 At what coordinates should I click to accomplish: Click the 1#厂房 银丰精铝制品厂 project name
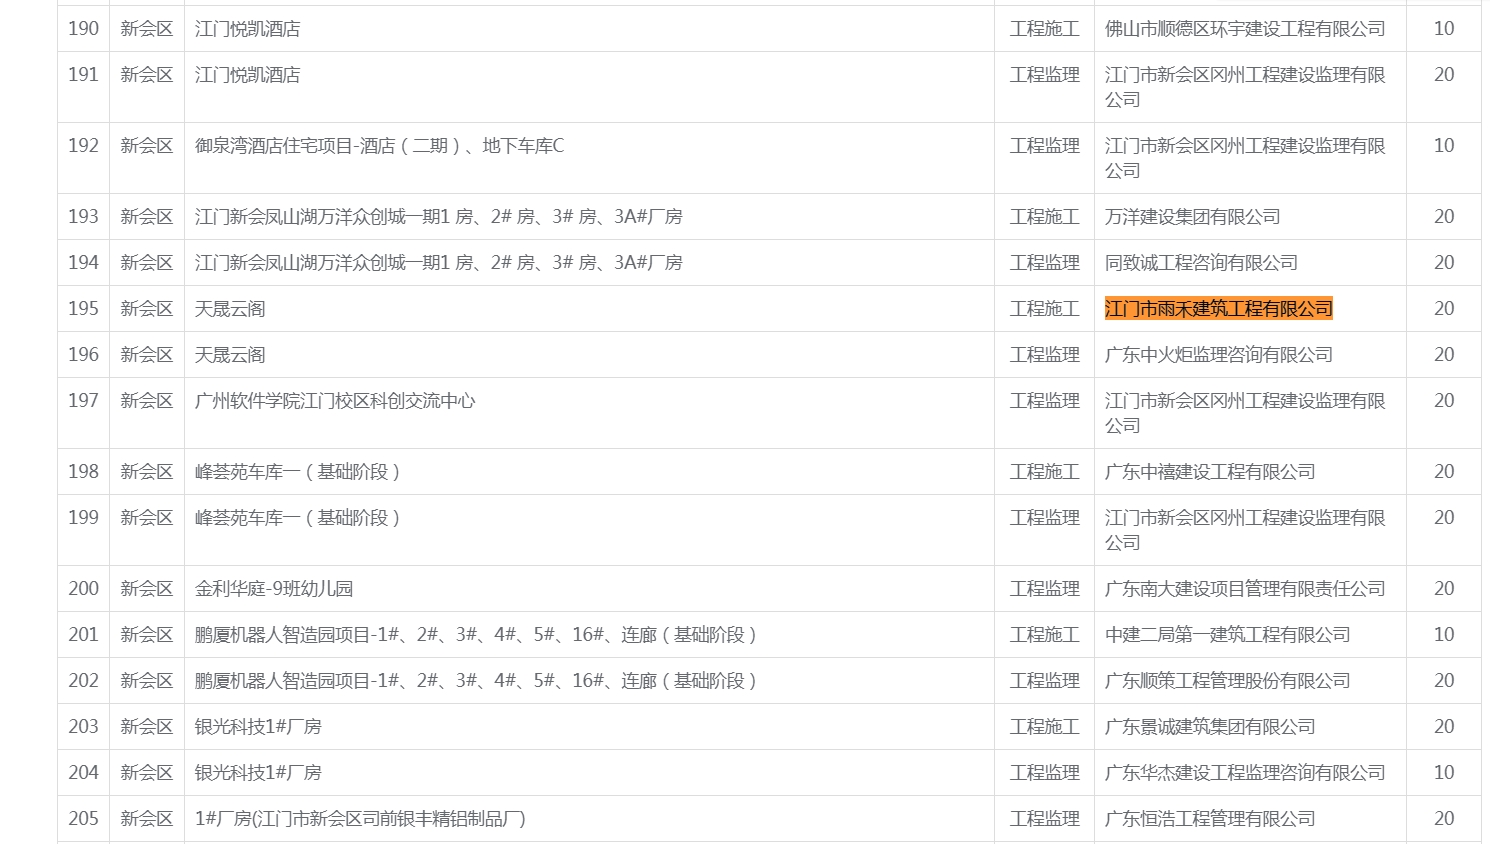click(360, 819)
